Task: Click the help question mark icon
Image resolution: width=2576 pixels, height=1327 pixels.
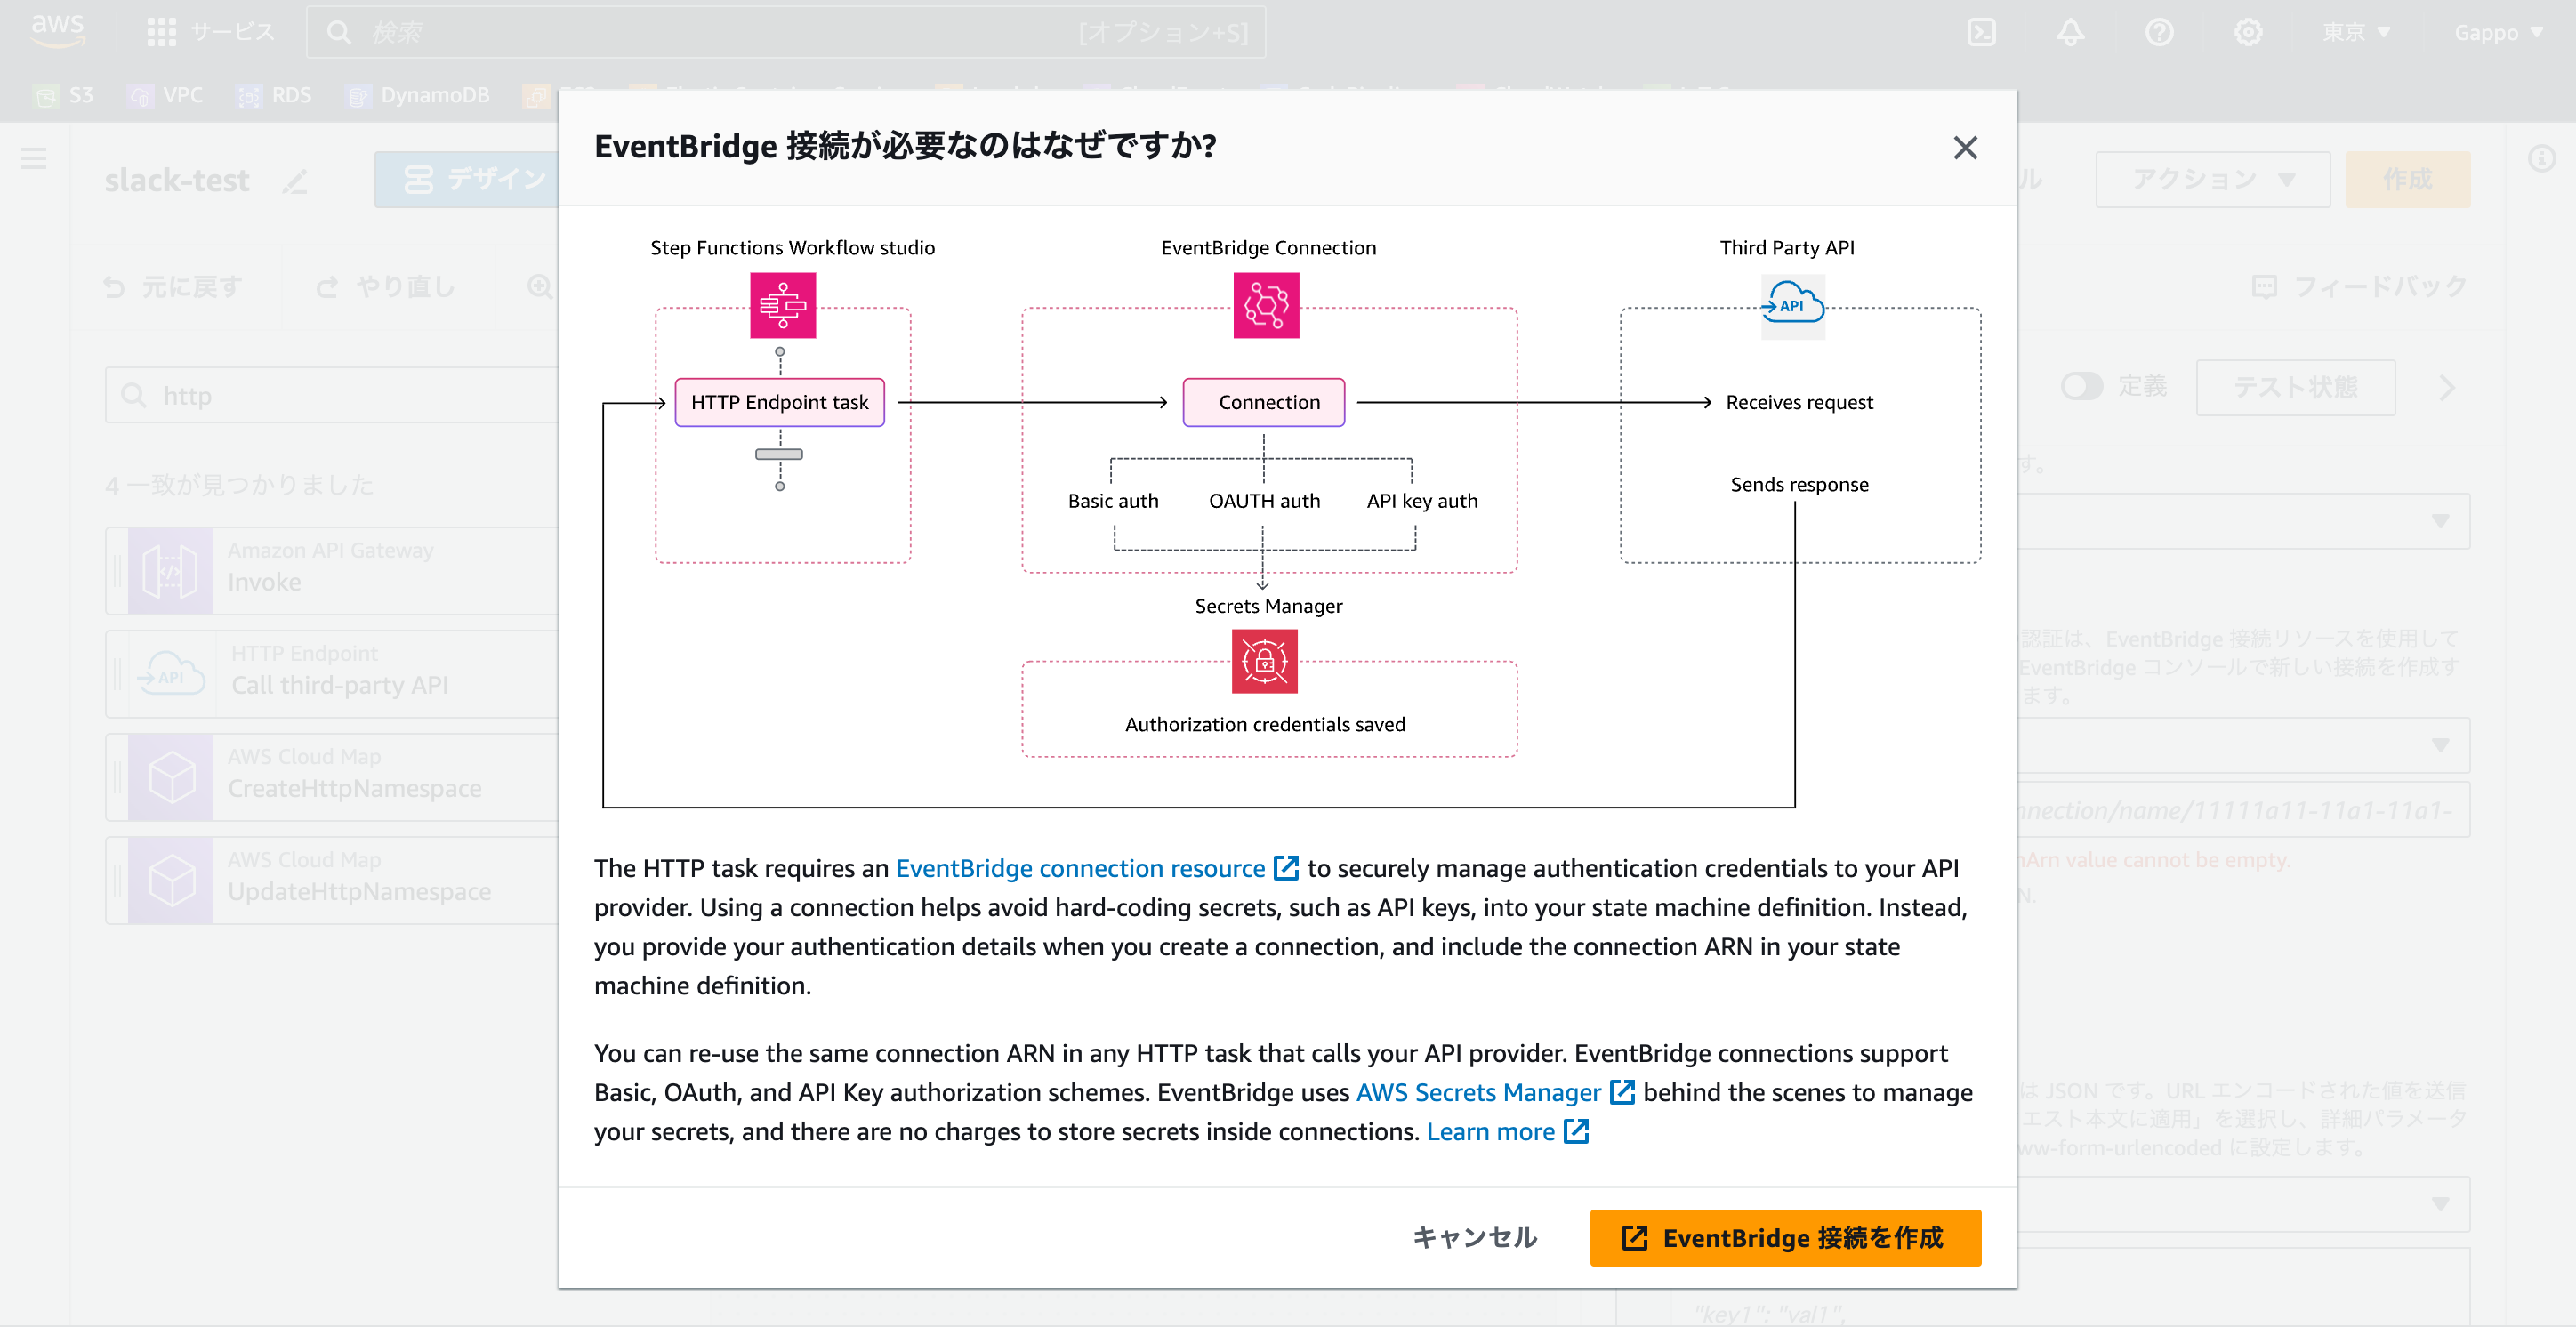Action: (2159, 32)
